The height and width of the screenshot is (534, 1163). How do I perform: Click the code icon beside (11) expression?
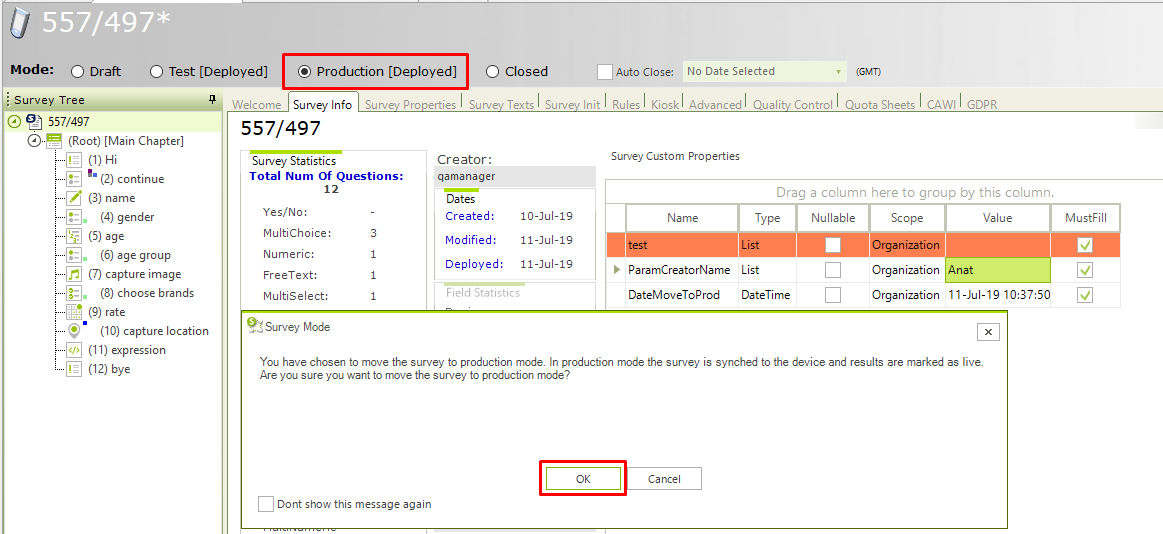click(73, 350)
